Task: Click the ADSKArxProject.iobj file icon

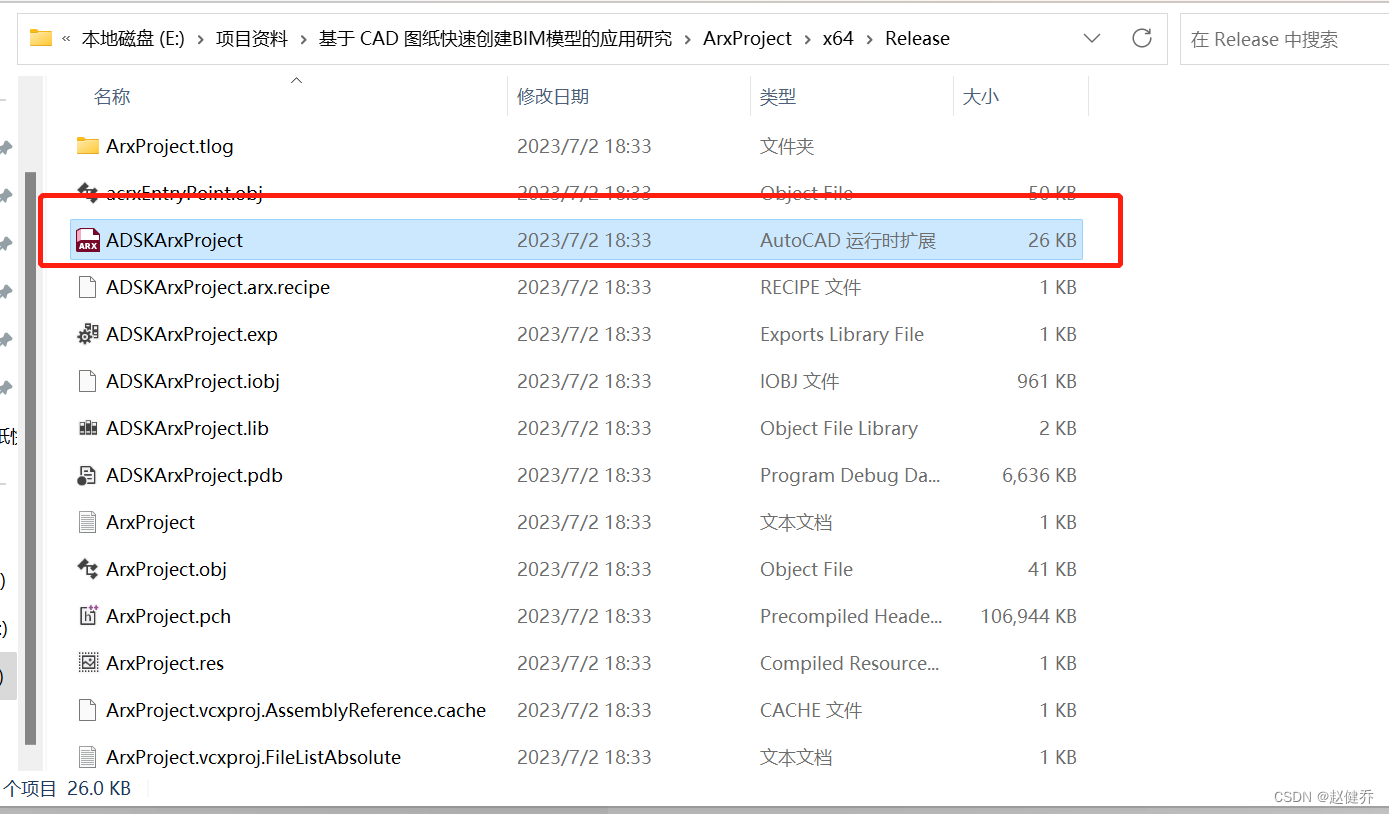Action: pos(88,381)
